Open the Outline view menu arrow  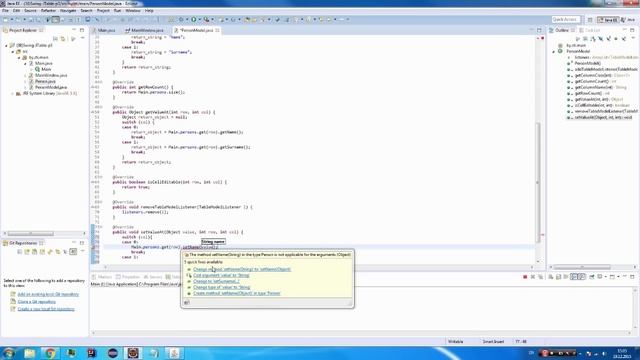point(633,39)
